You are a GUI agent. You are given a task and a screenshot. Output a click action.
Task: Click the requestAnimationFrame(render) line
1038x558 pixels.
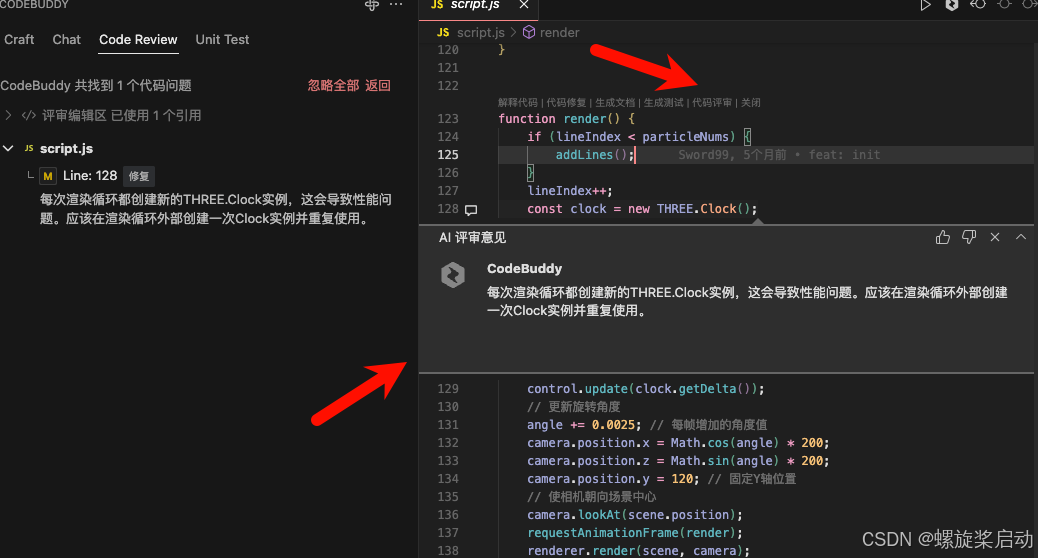tap(635, 533)
